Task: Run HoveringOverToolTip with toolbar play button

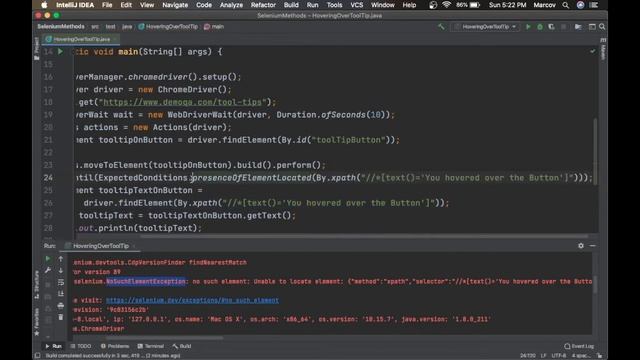Action: 528,27
